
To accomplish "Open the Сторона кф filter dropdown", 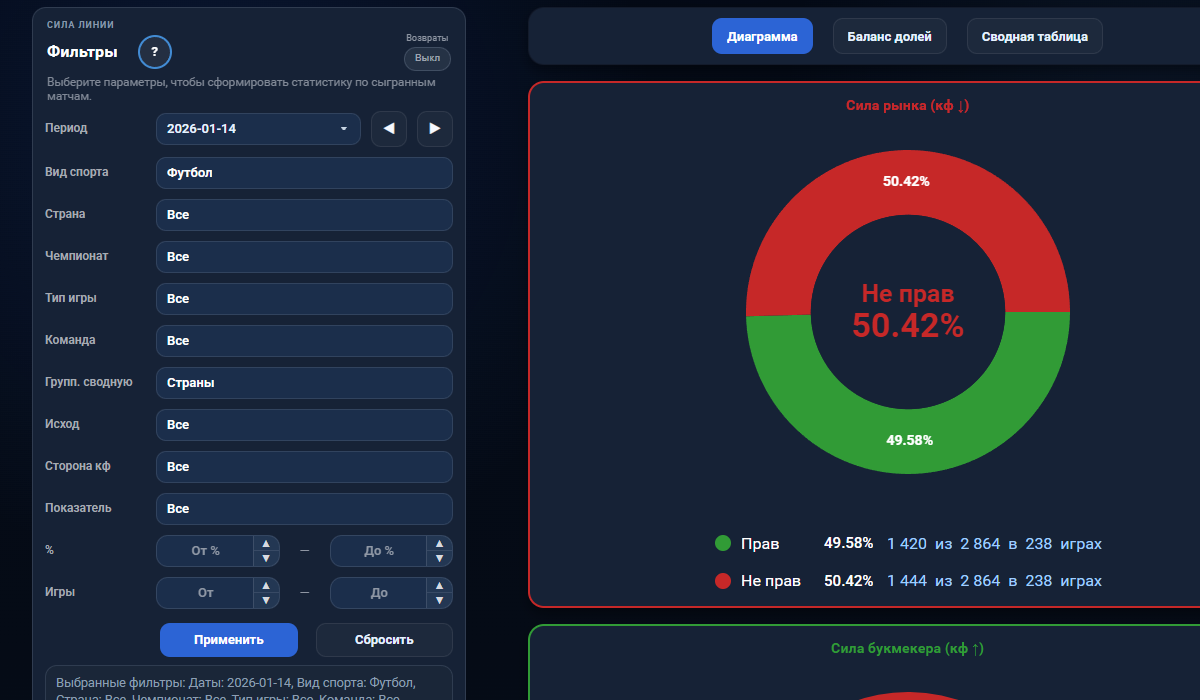I will tap(304, 467).
